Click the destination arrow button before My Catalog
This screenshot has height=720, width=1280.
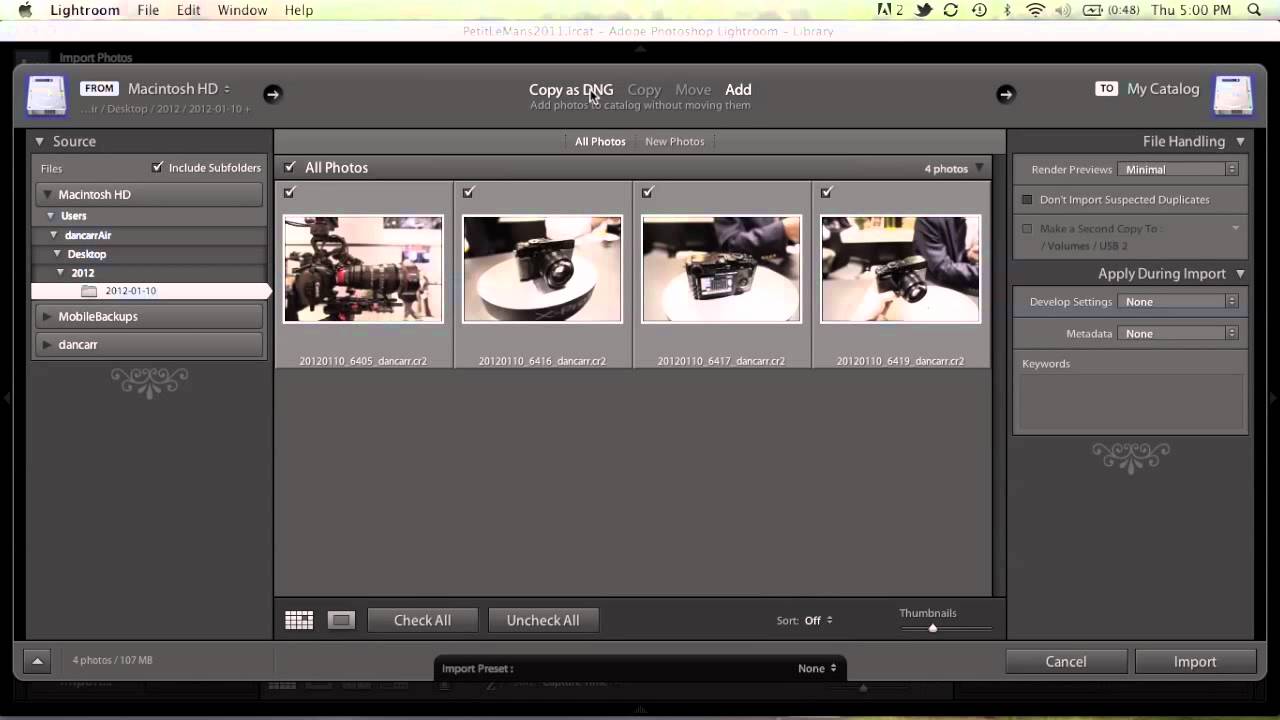[x=1005, y=94]
